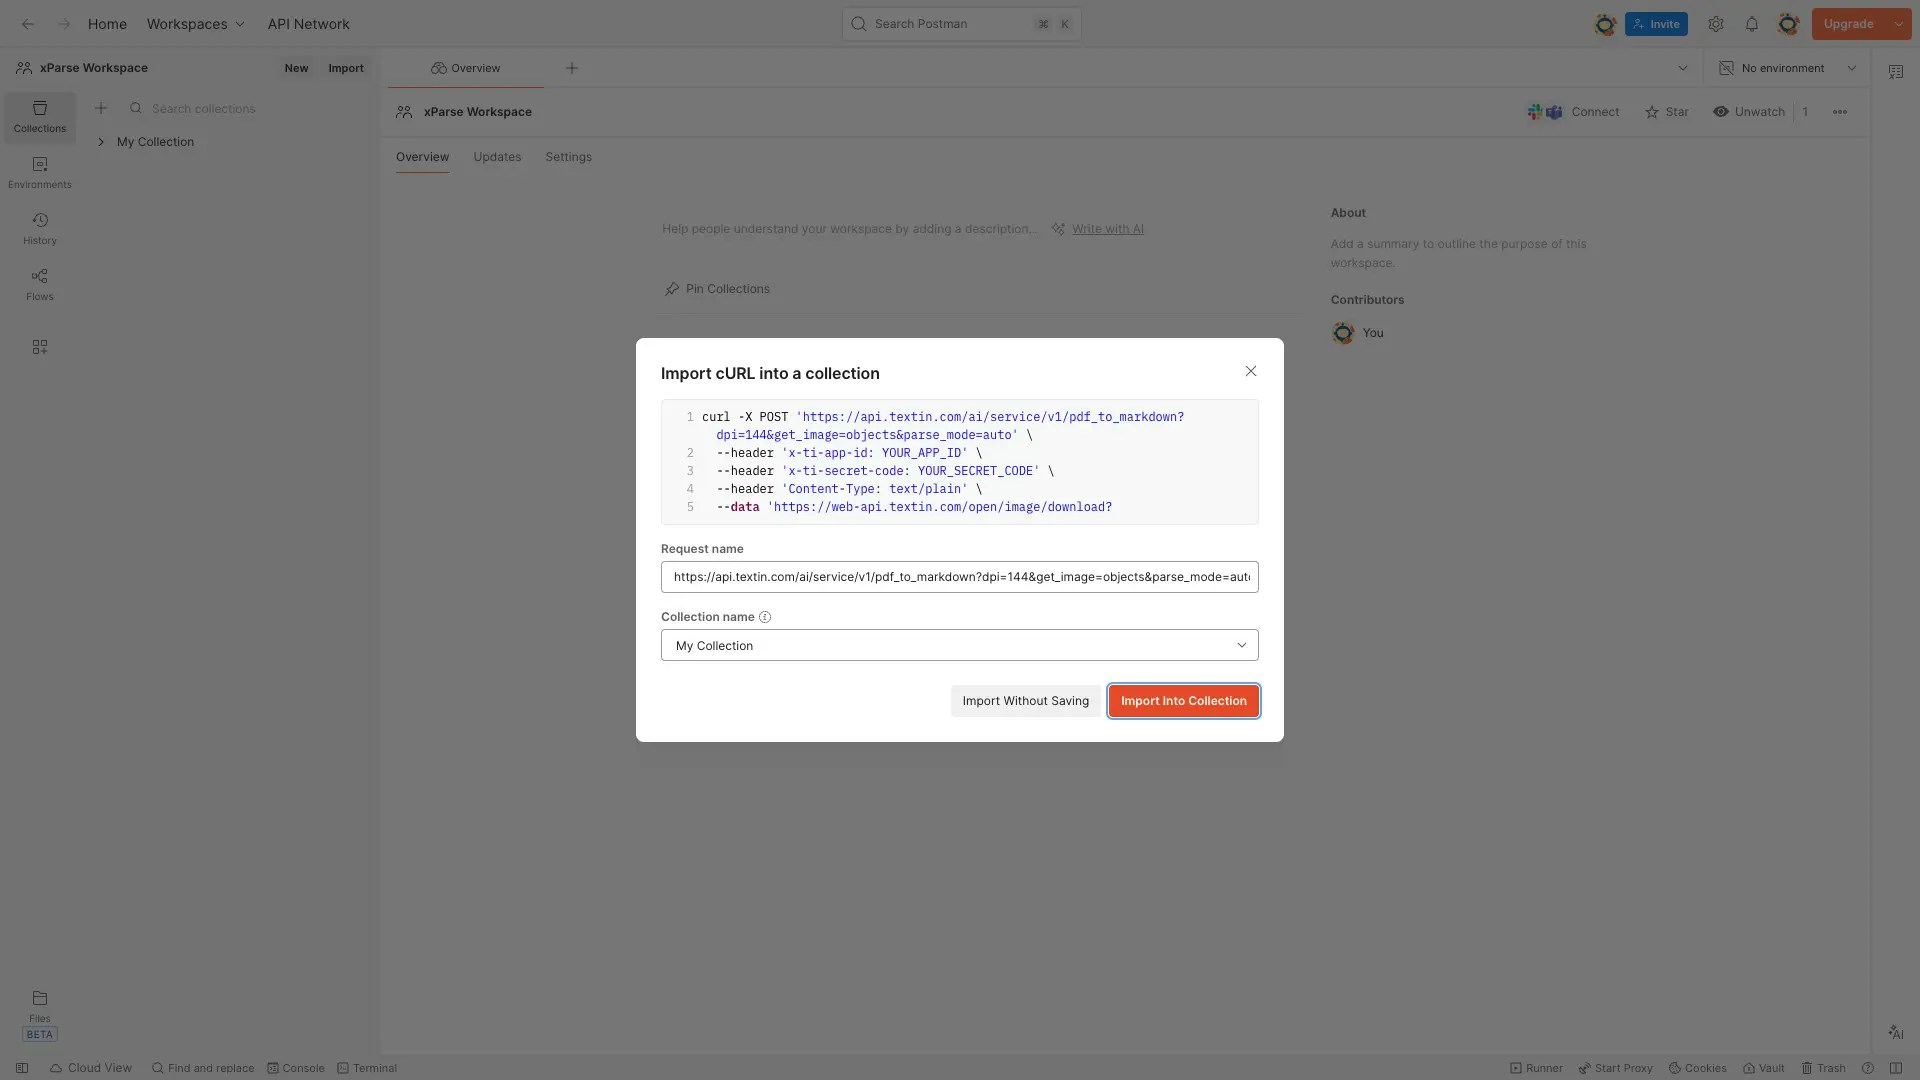The width and height of the screenshot is (1920, 1080).
Task: Expand the Workspaces menu
Action: pyautogui.click(x=195, y=24)
